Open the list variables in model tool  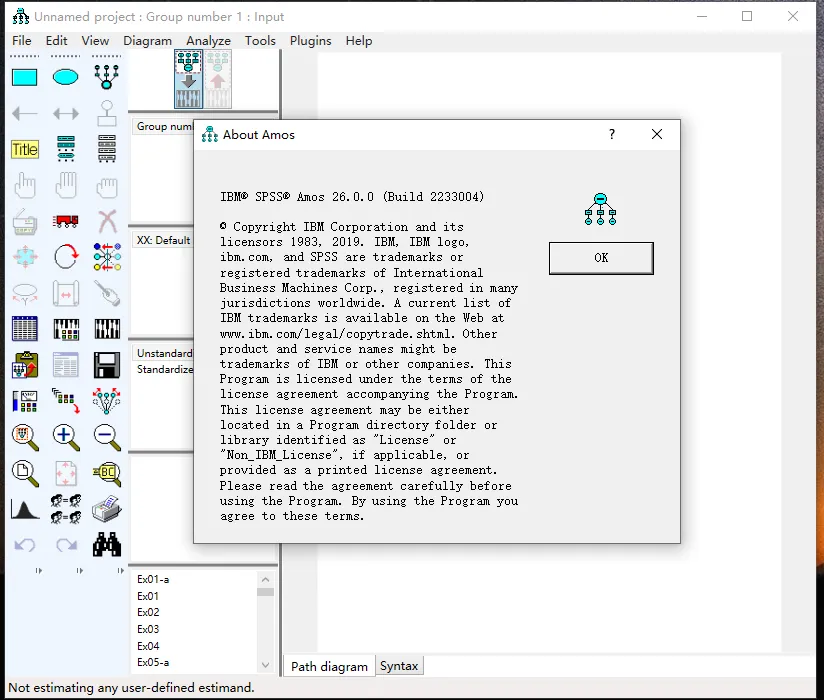(x=66, y=149)
